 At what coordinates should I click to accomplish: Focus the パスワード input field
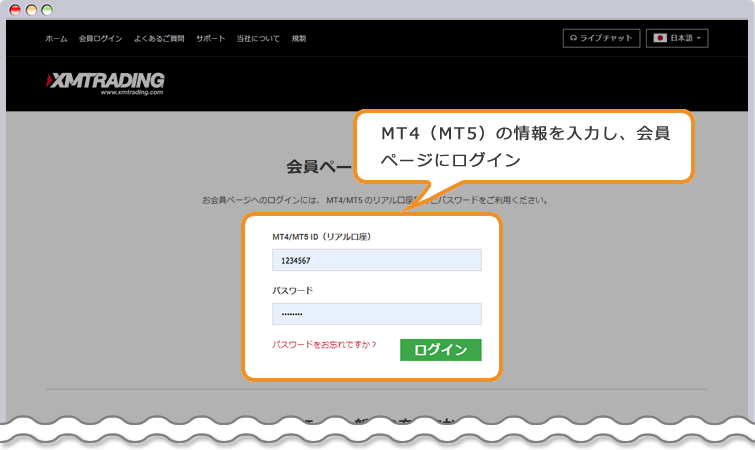coord(377,314)
